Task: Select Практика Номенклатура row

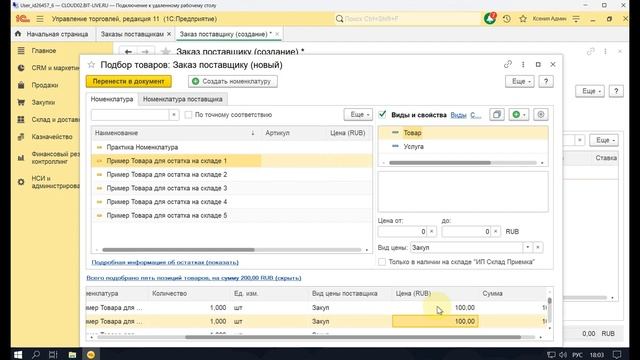Action: coord(232,147)
